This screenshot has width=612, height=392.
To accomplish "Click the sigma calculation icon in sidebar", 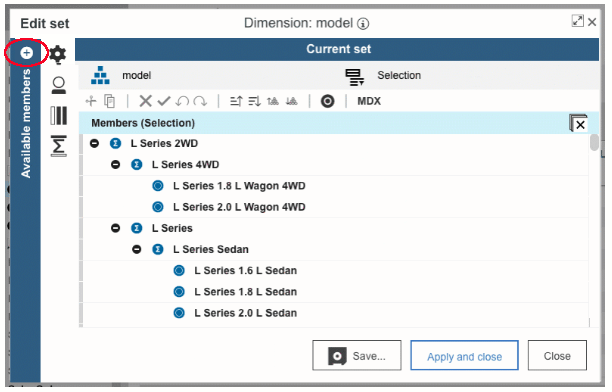I will (x=59, y=146).
